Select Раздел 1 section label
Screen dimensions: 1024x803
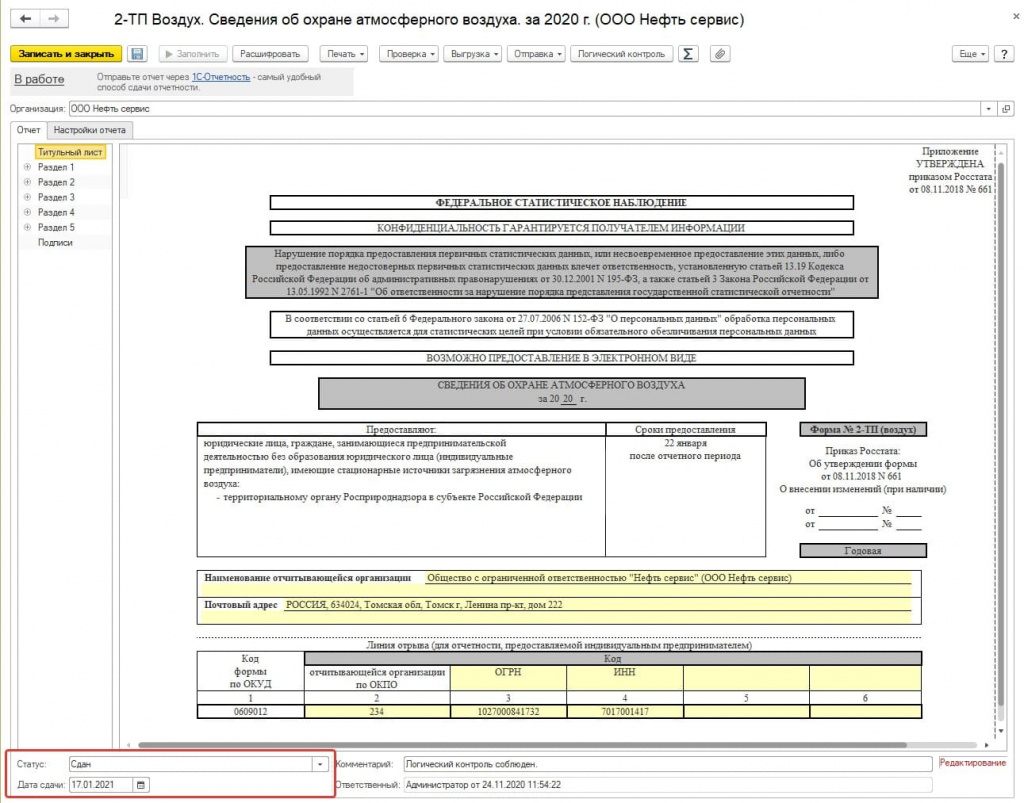point(56,167)
